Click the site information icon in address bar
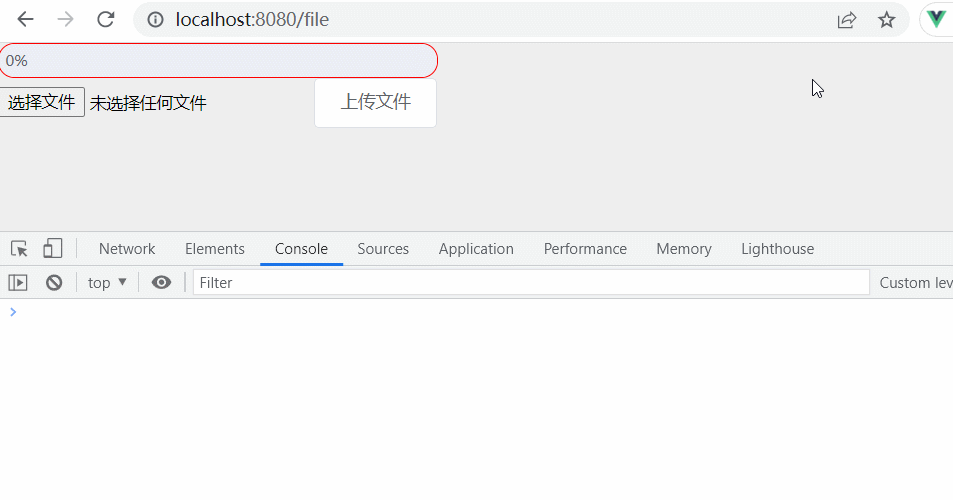Viewport: 953px width, 500px height. 155,20
